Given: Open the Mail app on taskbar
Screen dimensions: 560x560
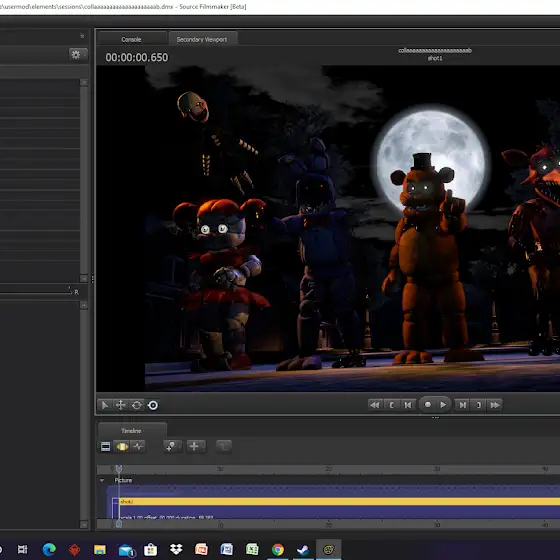Looking at the screenshot, I should click(x=126, y=550).
